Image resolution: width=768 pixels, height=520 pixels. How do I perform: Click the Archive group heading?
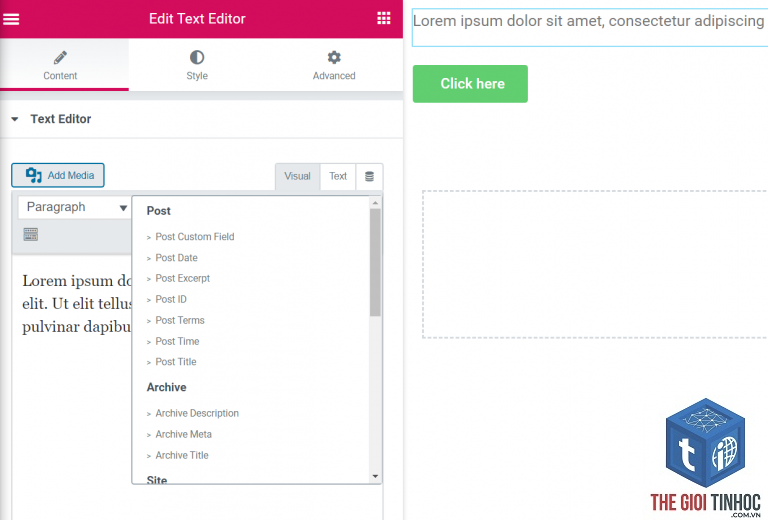point(167,387)
